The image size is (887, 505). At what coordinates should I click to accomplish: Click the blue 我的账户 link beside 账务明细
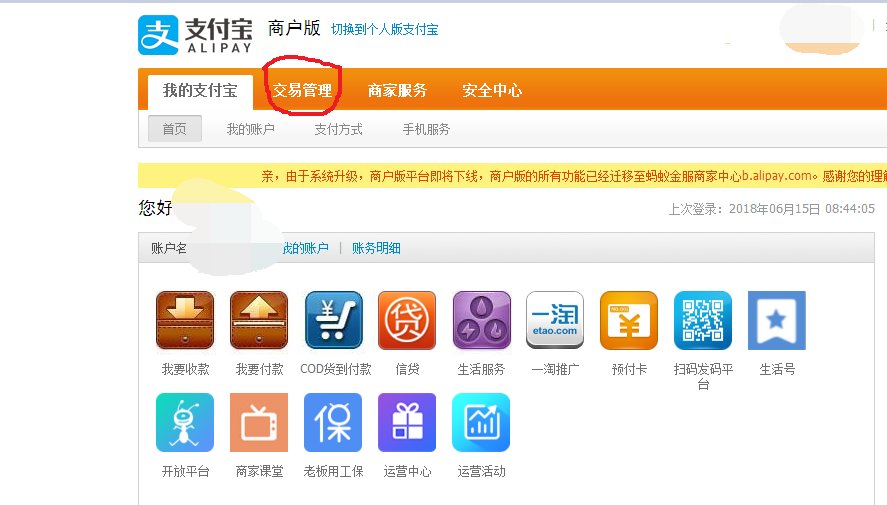[305, 248]
